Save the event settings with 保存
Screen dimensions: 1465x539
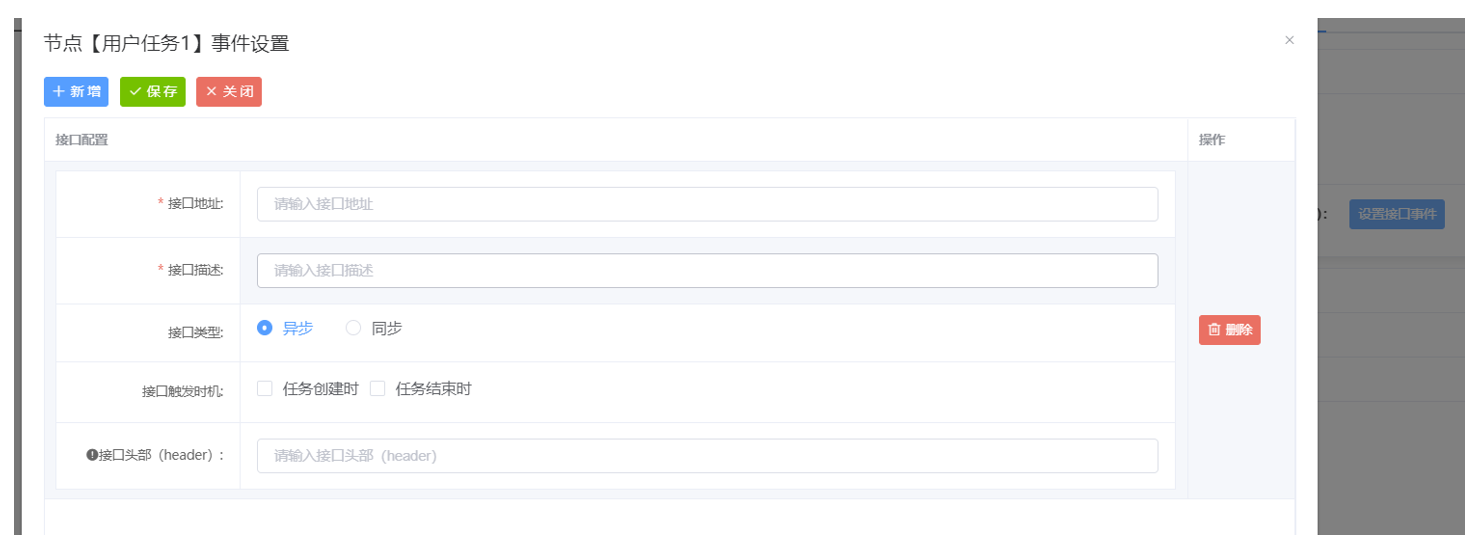[153, 92]
